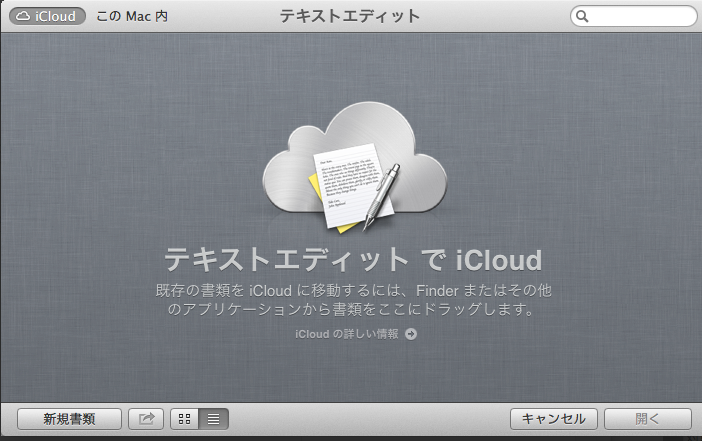Click the share arrow icon button

tap(146, 419)
